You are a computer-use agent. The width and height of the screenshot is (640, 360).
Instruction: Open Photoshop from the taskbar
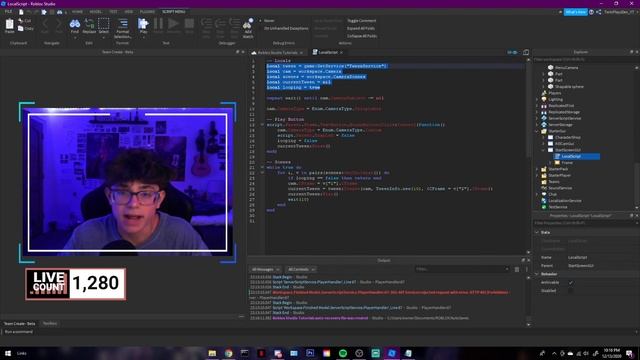310,353
